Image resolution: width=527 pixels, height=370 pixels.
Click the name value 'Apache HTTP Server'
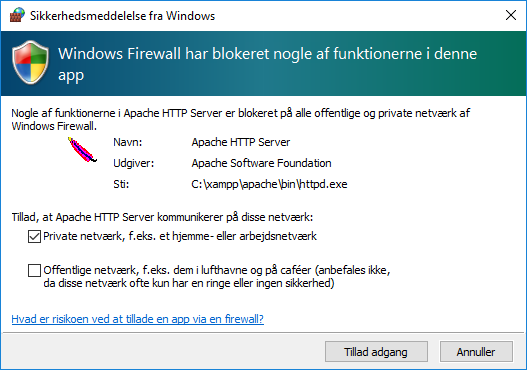pos(241,142)
